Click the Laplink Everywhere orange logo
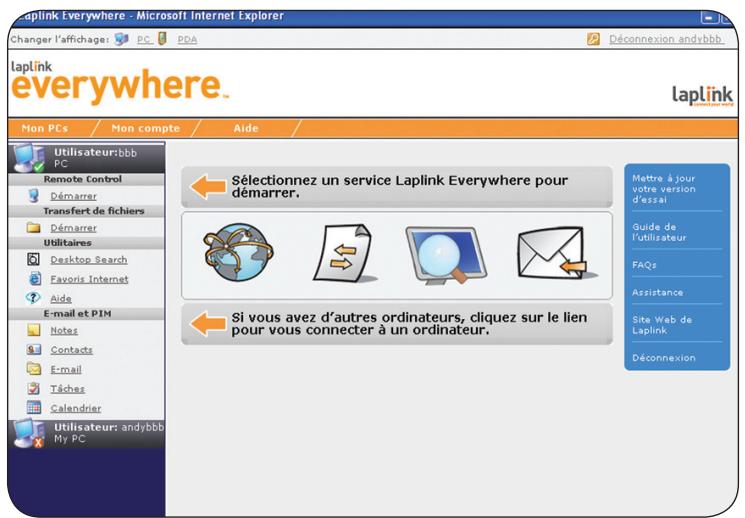This screenshot has width=745, height=518. point(119,82)
